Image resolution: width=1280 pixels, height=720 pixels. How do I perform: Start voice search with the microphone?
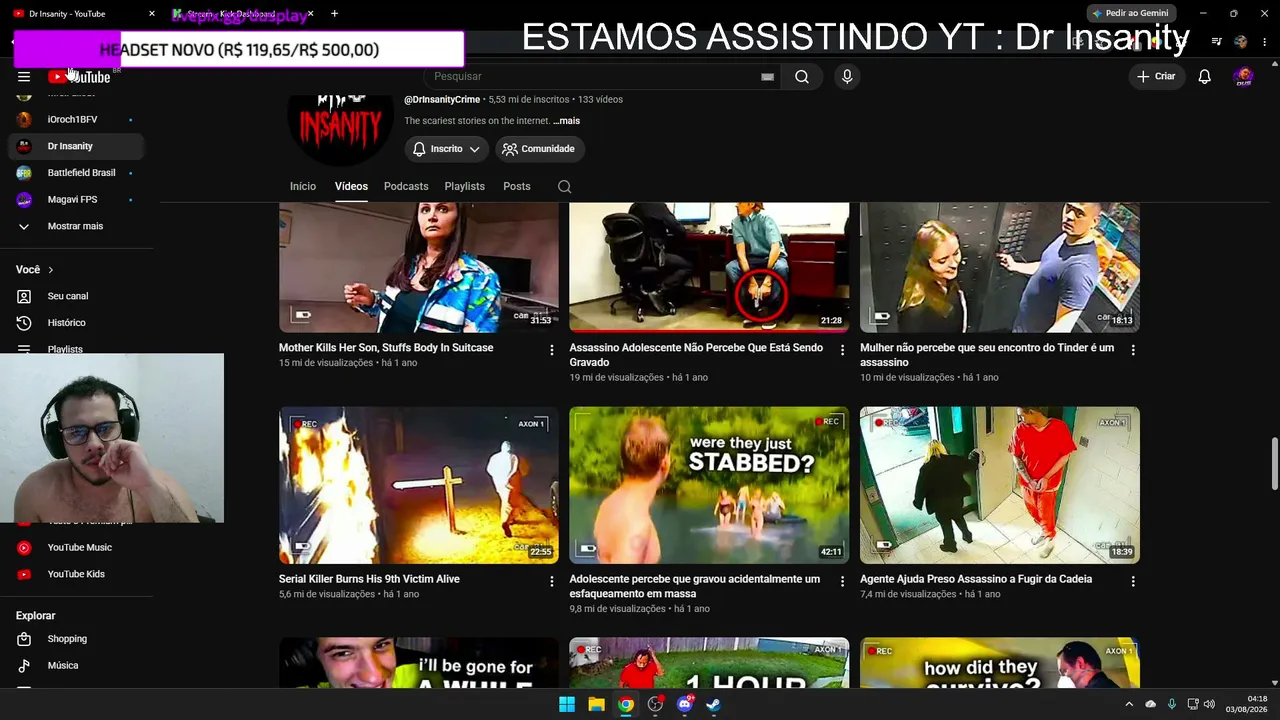pos(847,77)
